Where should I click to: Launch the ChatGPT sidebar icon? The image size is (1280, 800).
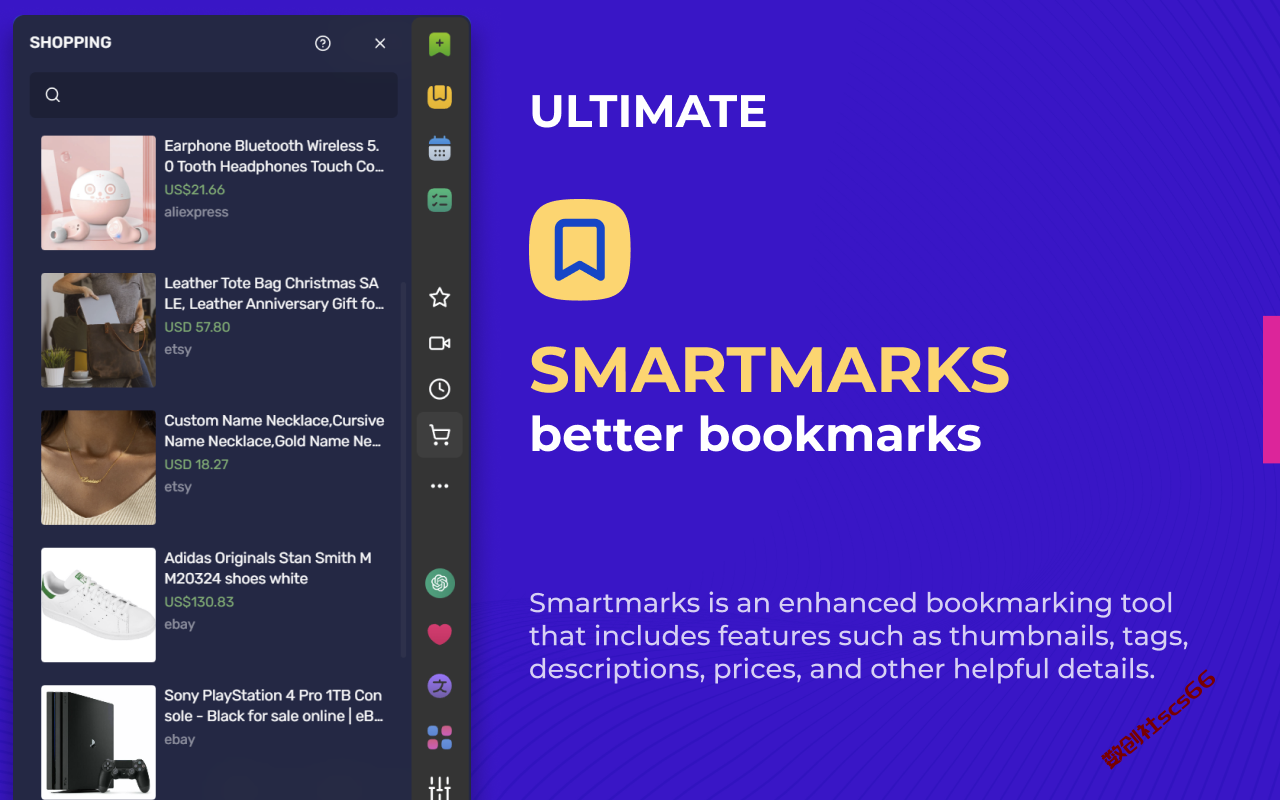click(440, 583)
